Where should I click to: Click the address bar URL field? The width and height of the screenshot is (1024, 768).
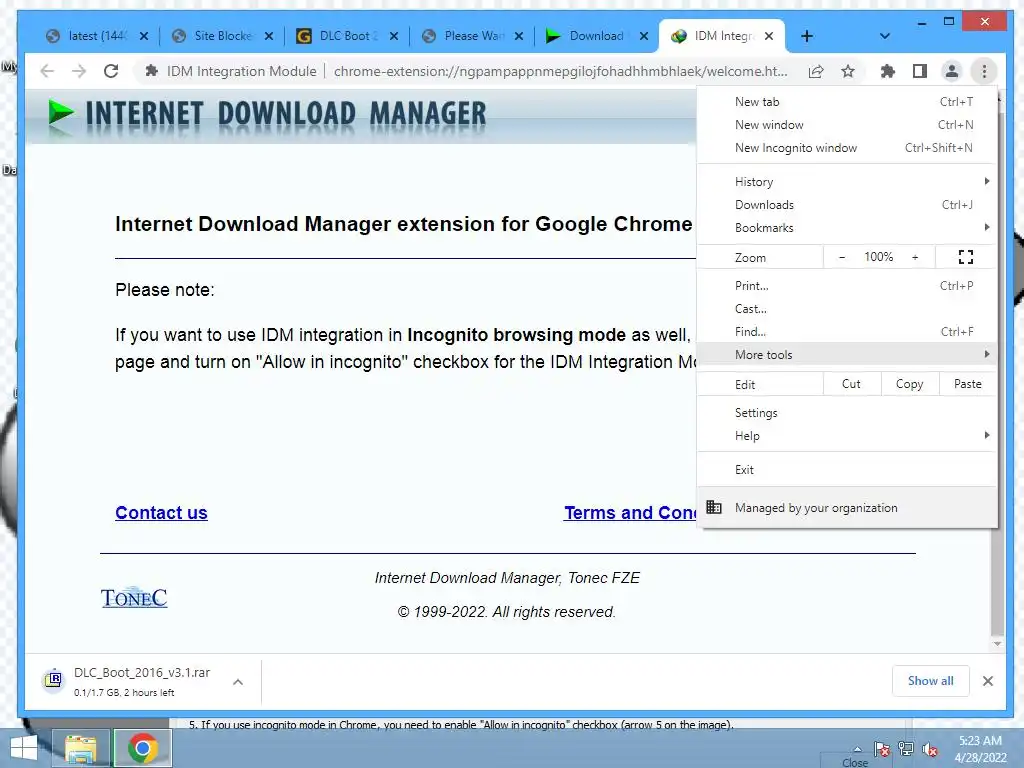(x=560, y=71)
